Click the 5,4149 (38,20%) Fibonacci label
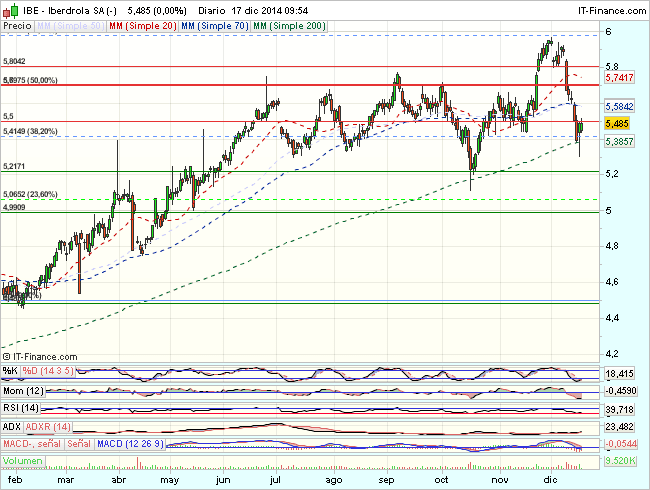 click(x=30, y=131)
